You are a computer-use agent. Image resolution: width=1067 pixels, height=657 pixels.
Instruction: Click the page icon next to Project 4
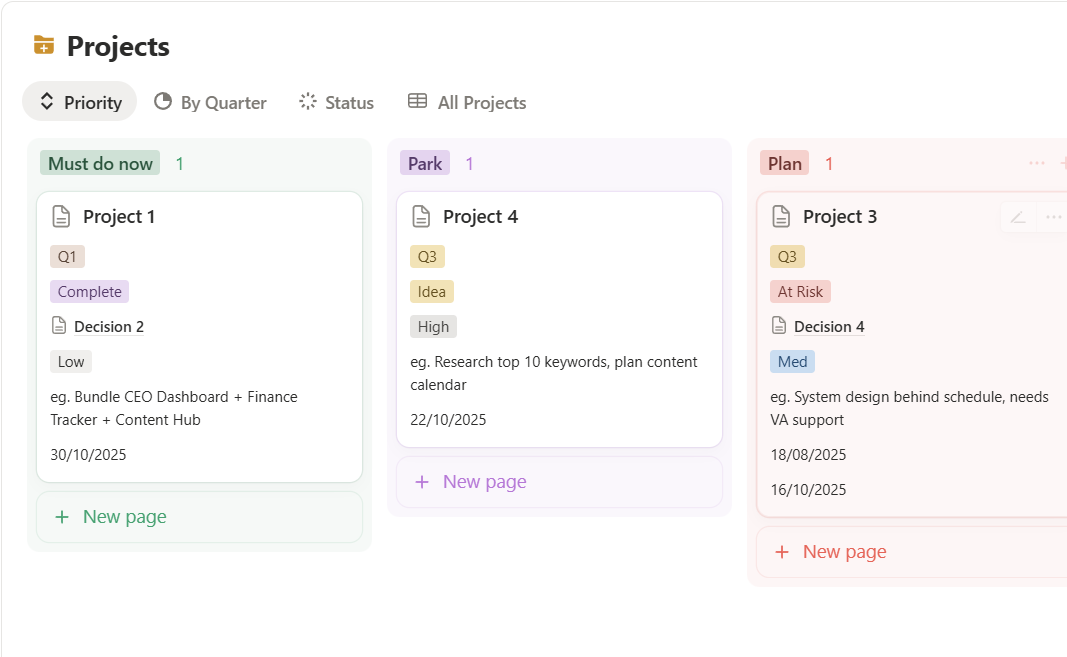[x=422, y=216]
